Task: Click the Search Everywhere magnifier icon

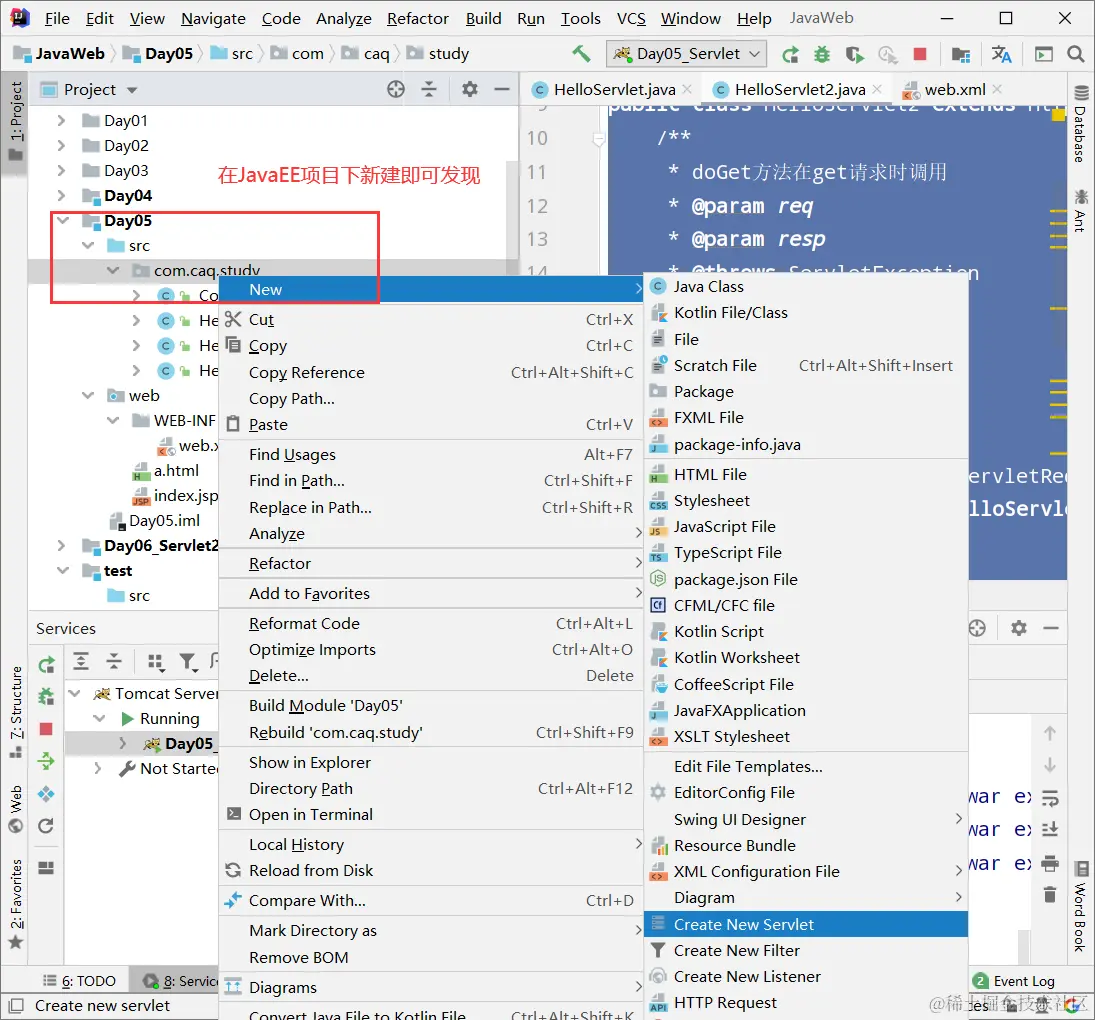Action: 1075,54
